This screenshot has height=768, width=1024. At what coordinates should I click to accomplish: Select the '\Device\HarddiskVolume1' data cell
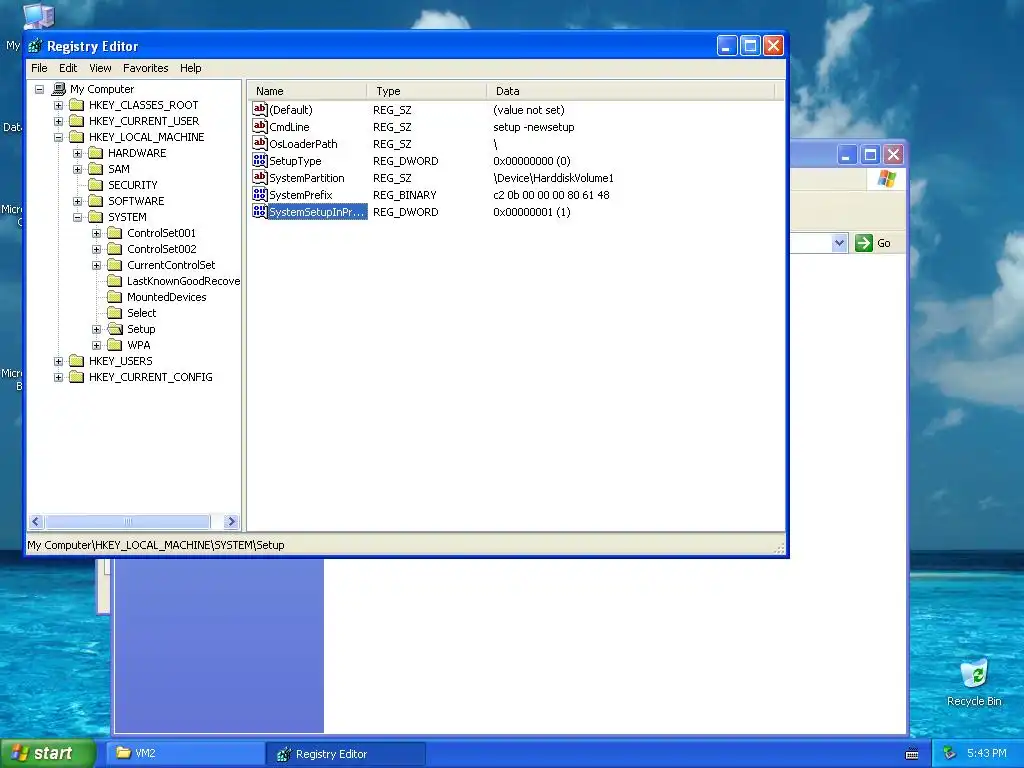click(x=553, y=178)
